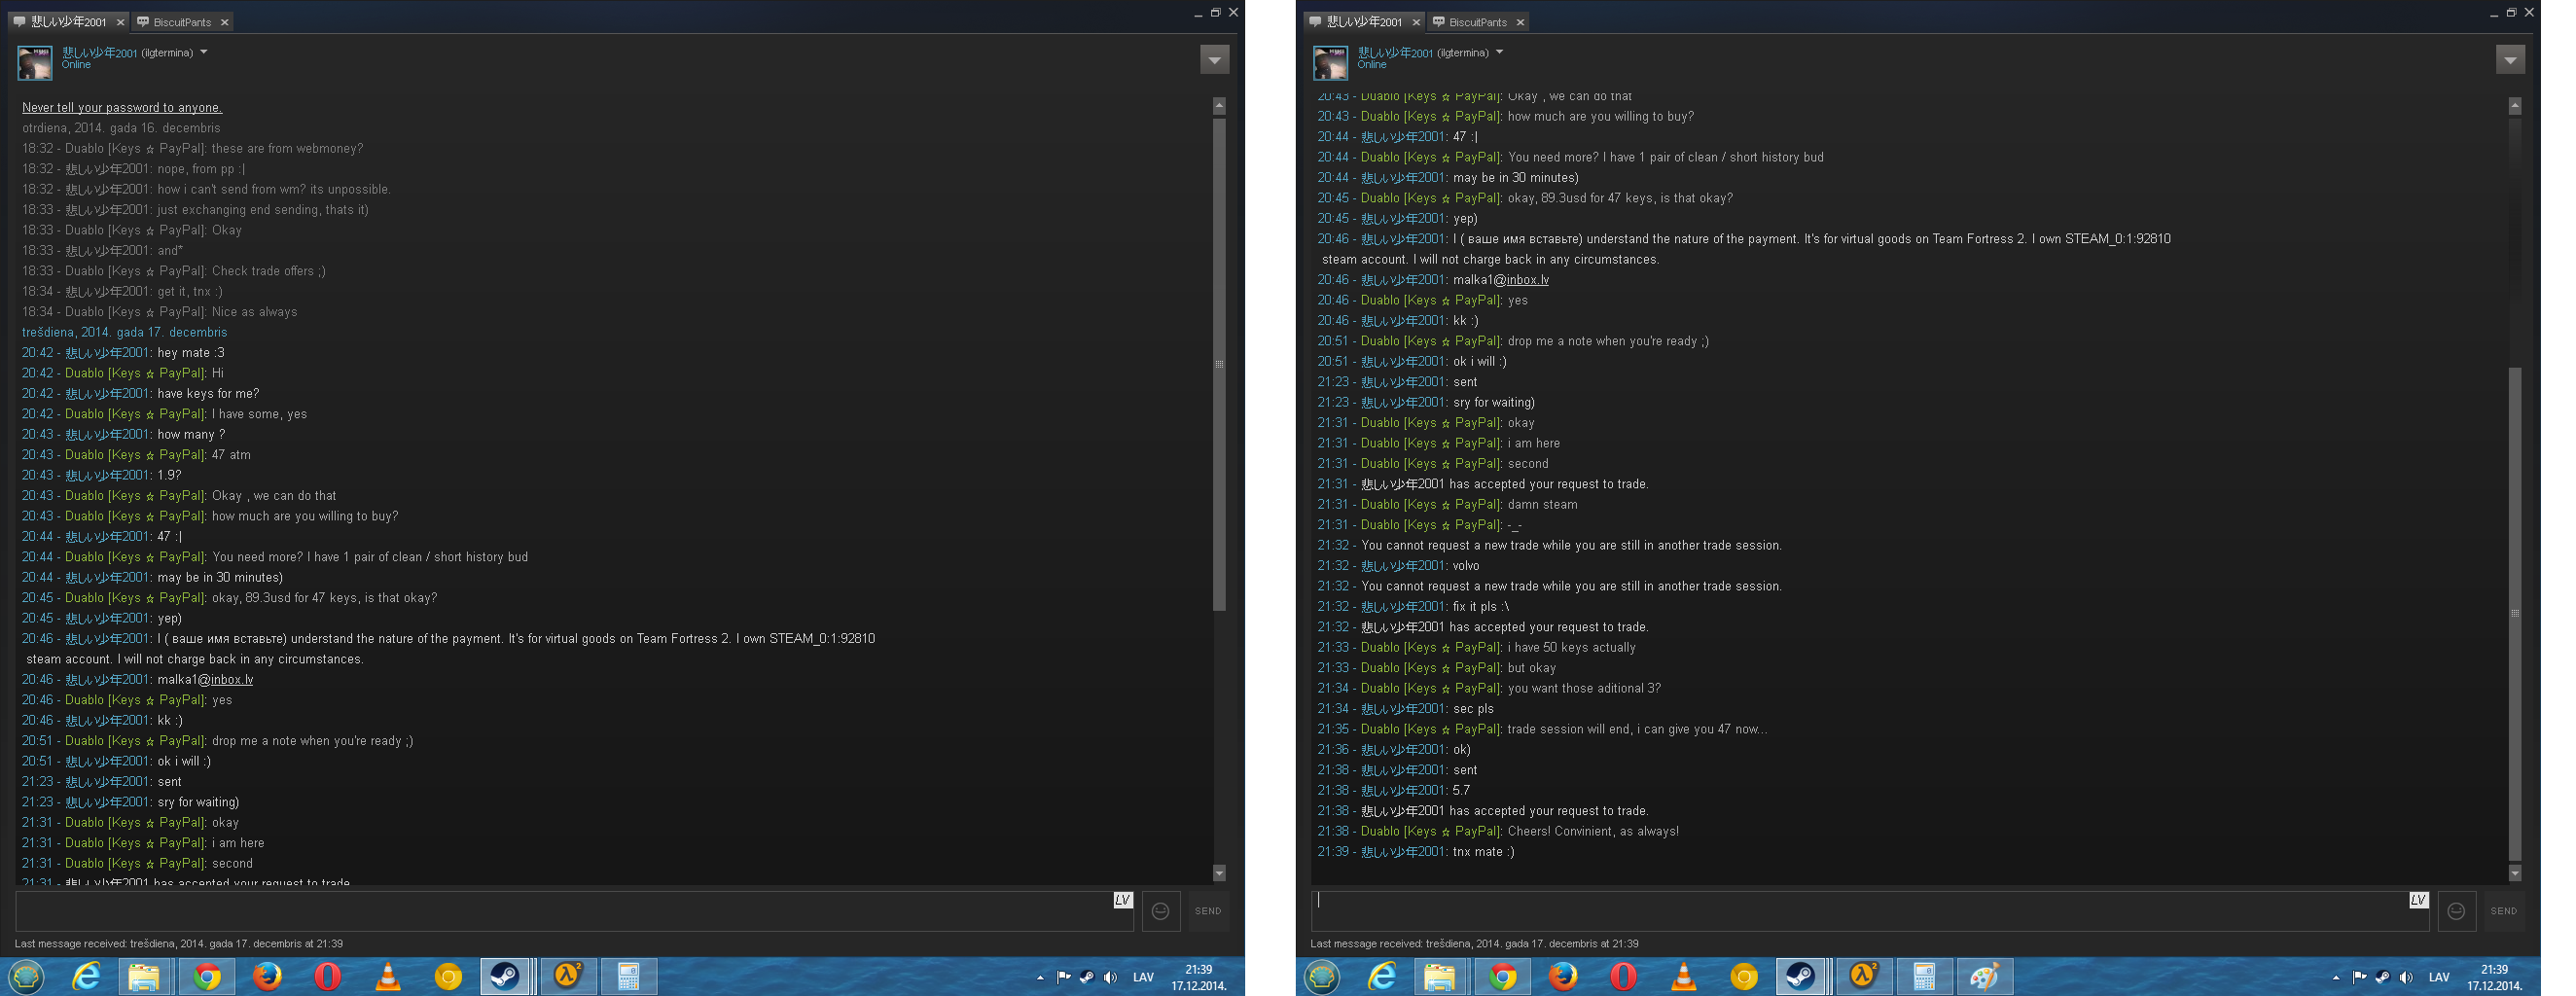The height and width of the screenshot is (996, 2576).
Task: Click the left chat window's vertical scrollbar thumb
Action: pos(1219,364)
